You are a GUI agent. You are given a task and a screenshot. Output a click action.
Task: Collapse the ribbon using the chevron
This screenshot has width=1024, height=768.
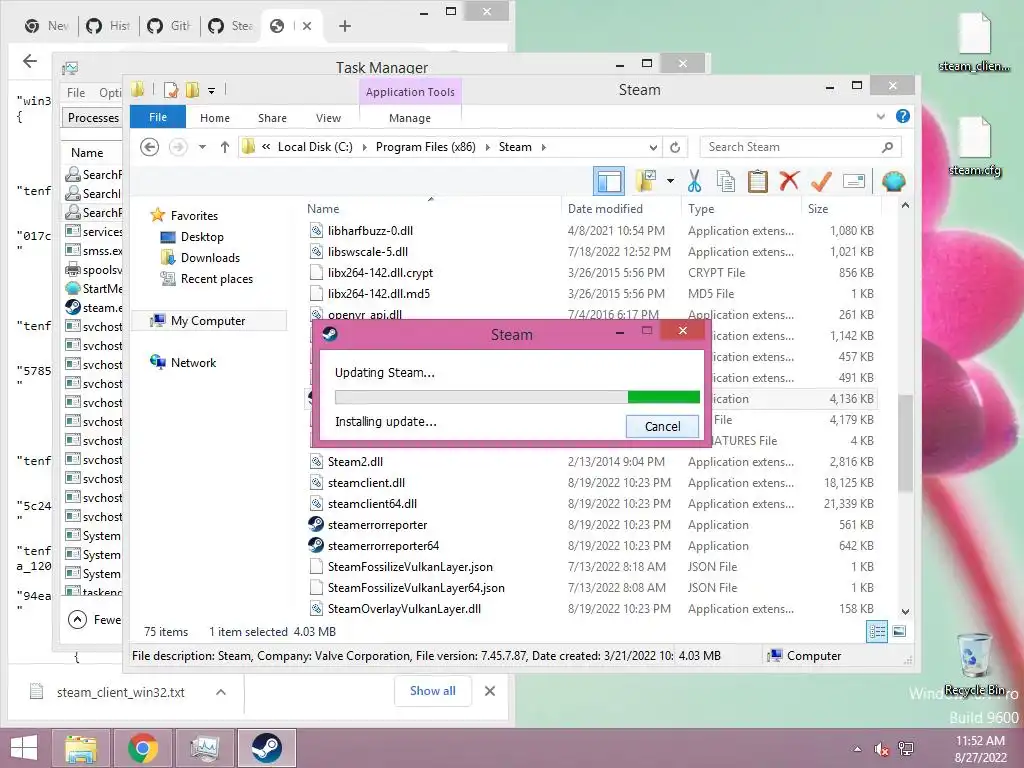tap(880, 117)
